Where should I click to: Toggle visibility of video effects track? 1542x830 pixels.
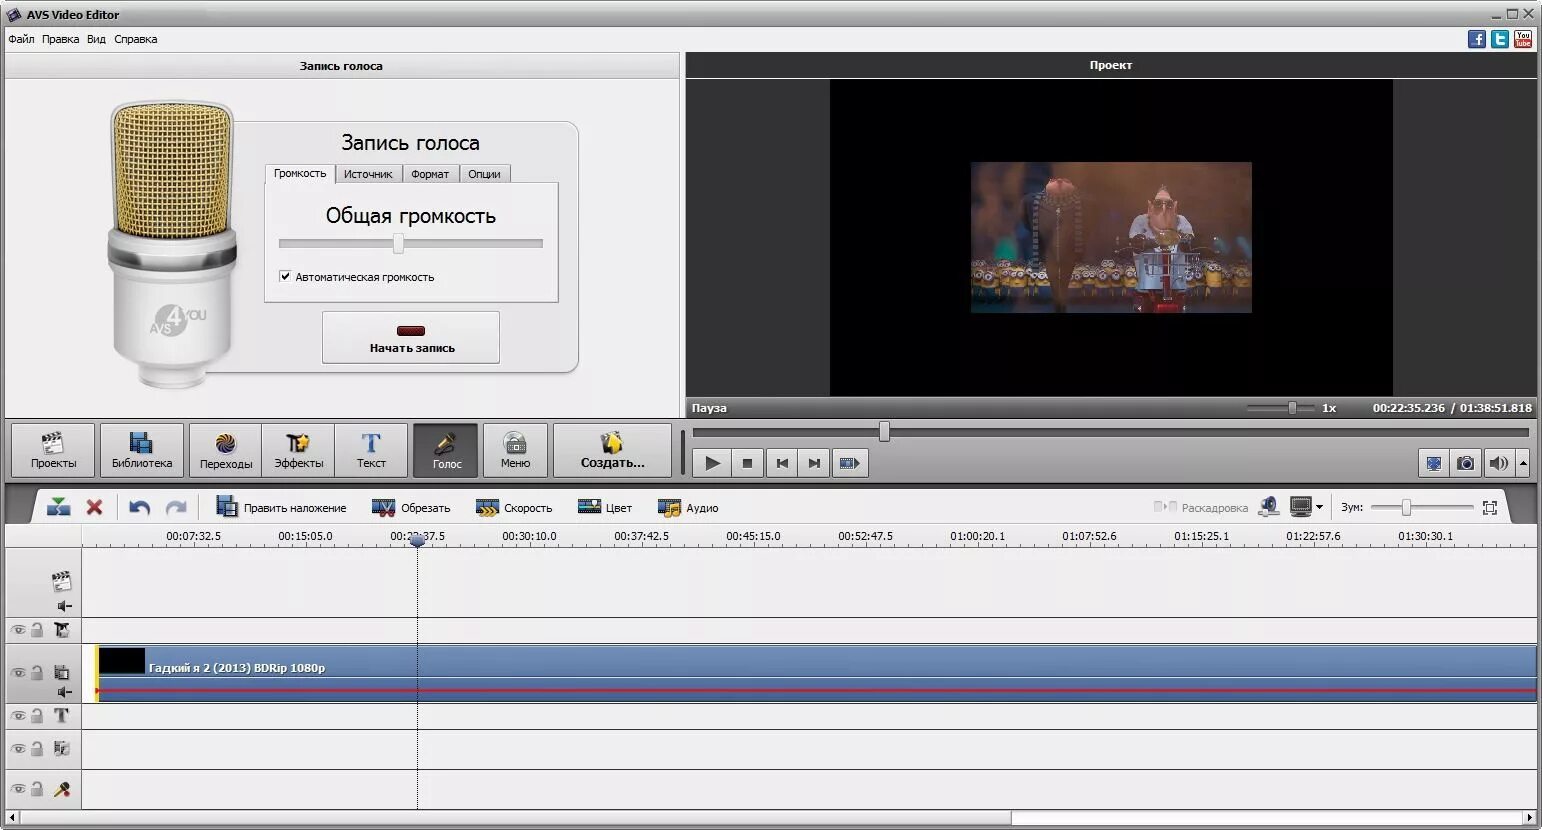(x=18, y=630)
